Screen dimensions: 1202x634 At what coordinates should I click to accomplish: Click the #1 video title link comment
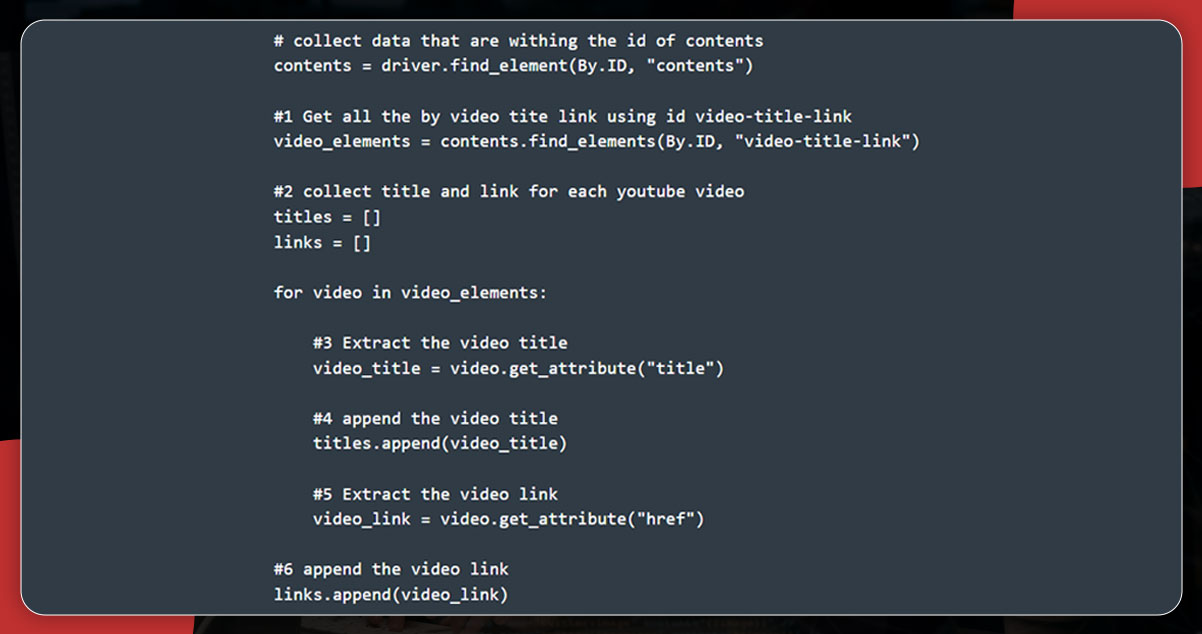tap(563, 116)
